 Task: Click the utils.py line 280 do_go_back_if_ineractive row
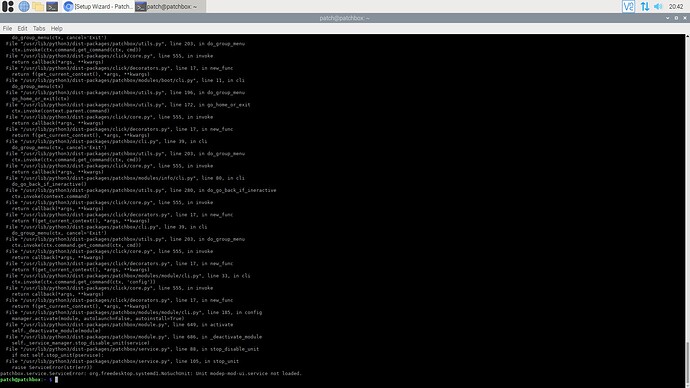click(x=141, y=190)
